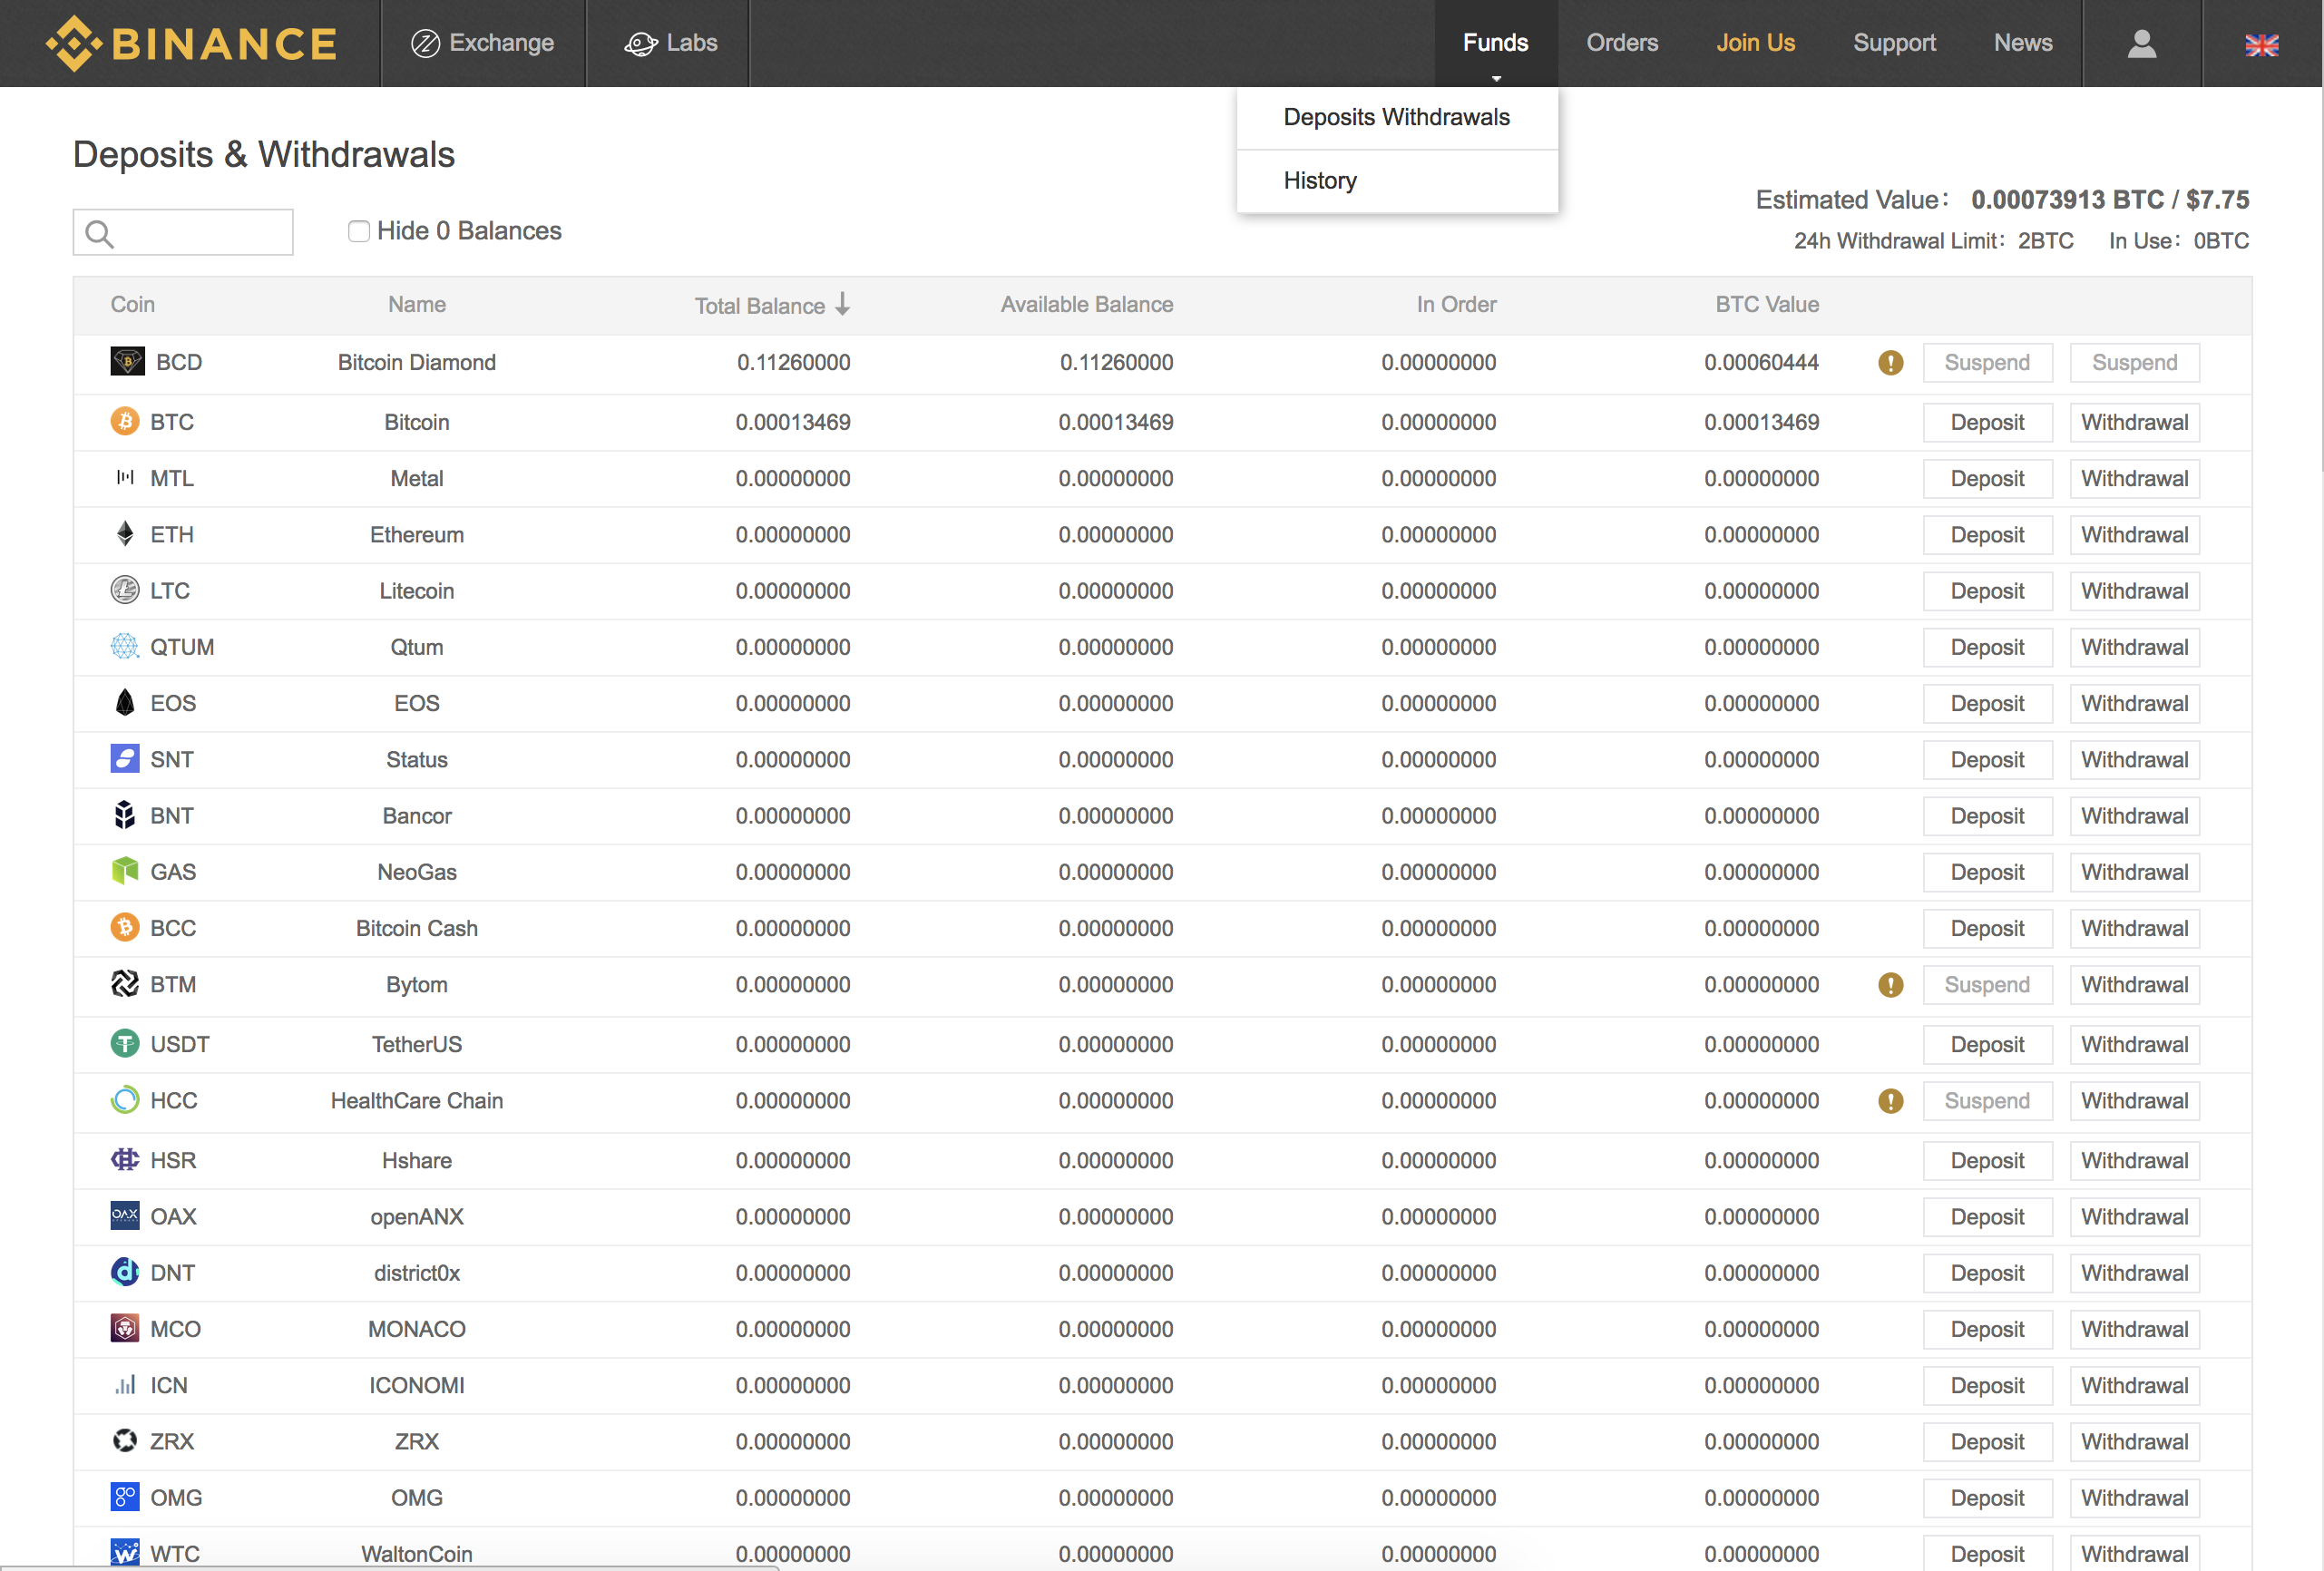The width and height of the screenshot is (2324, 1571).
Task: Click Deposit for Bitcoin BTC
Action: coord(1987,422)
